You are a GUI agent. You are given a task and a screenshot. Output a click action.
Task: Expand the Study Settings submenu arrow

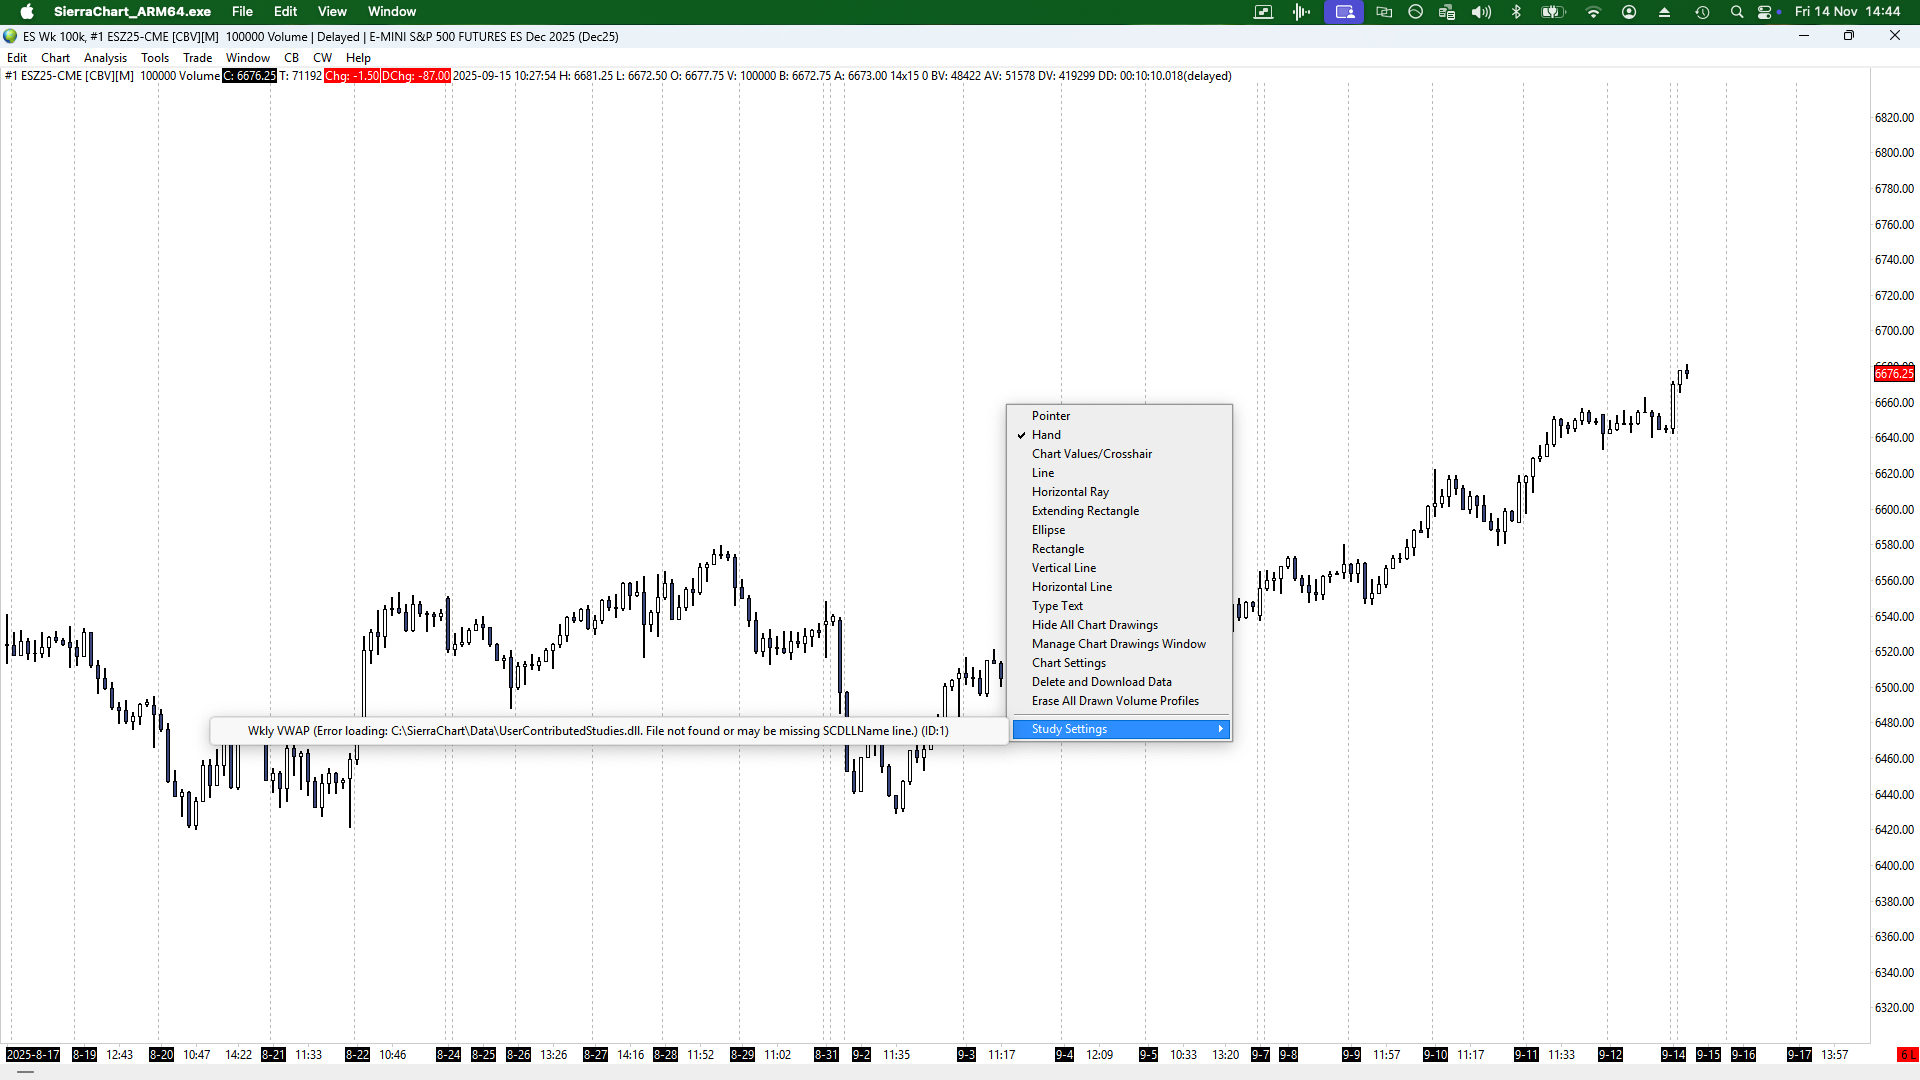[1220, 729]
